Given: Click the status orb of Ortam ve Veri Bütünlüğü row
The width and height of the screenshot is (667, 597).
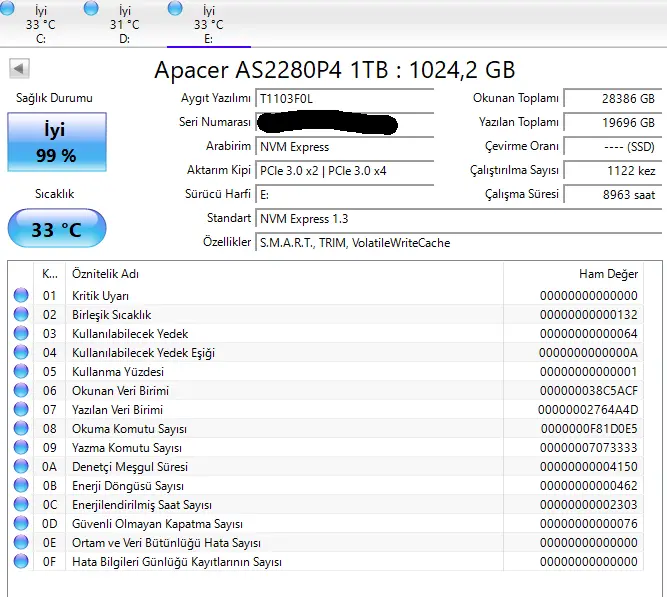Looking at the screenshot, I should click(x=21, y=542).
